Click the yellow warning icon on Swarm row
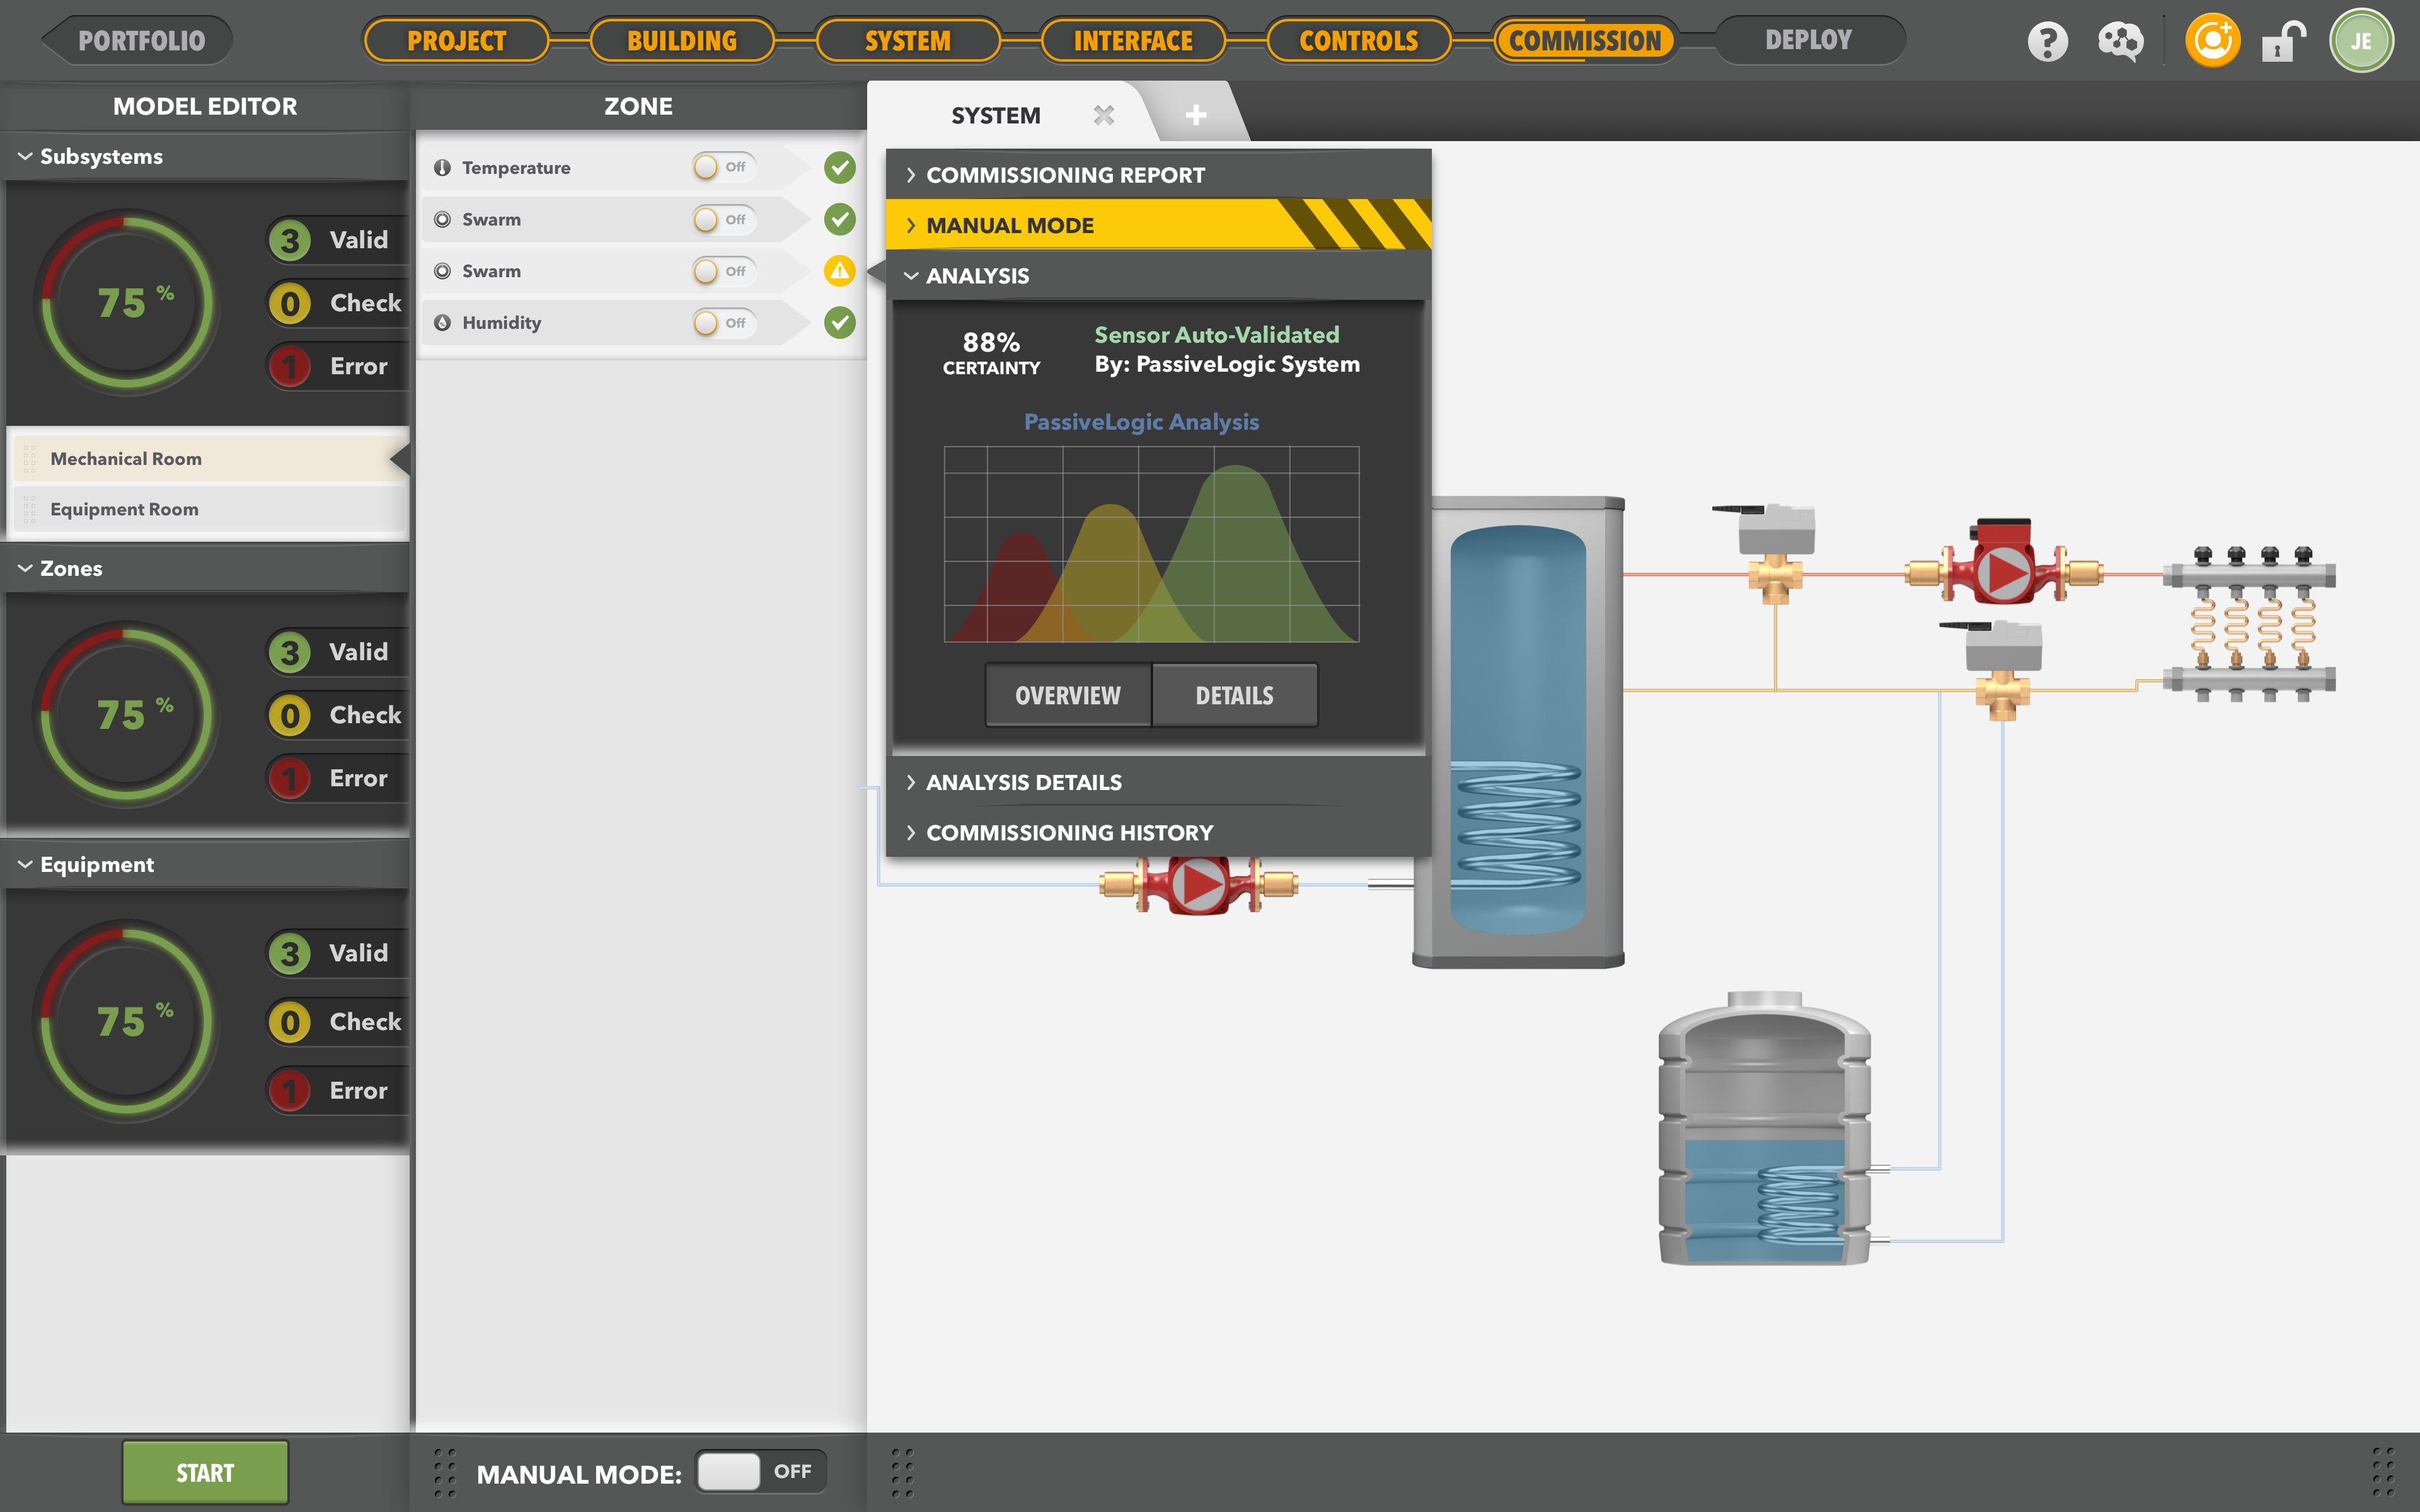The height and width of the screenshot is (1512, 2420). [x=839, y=271]
